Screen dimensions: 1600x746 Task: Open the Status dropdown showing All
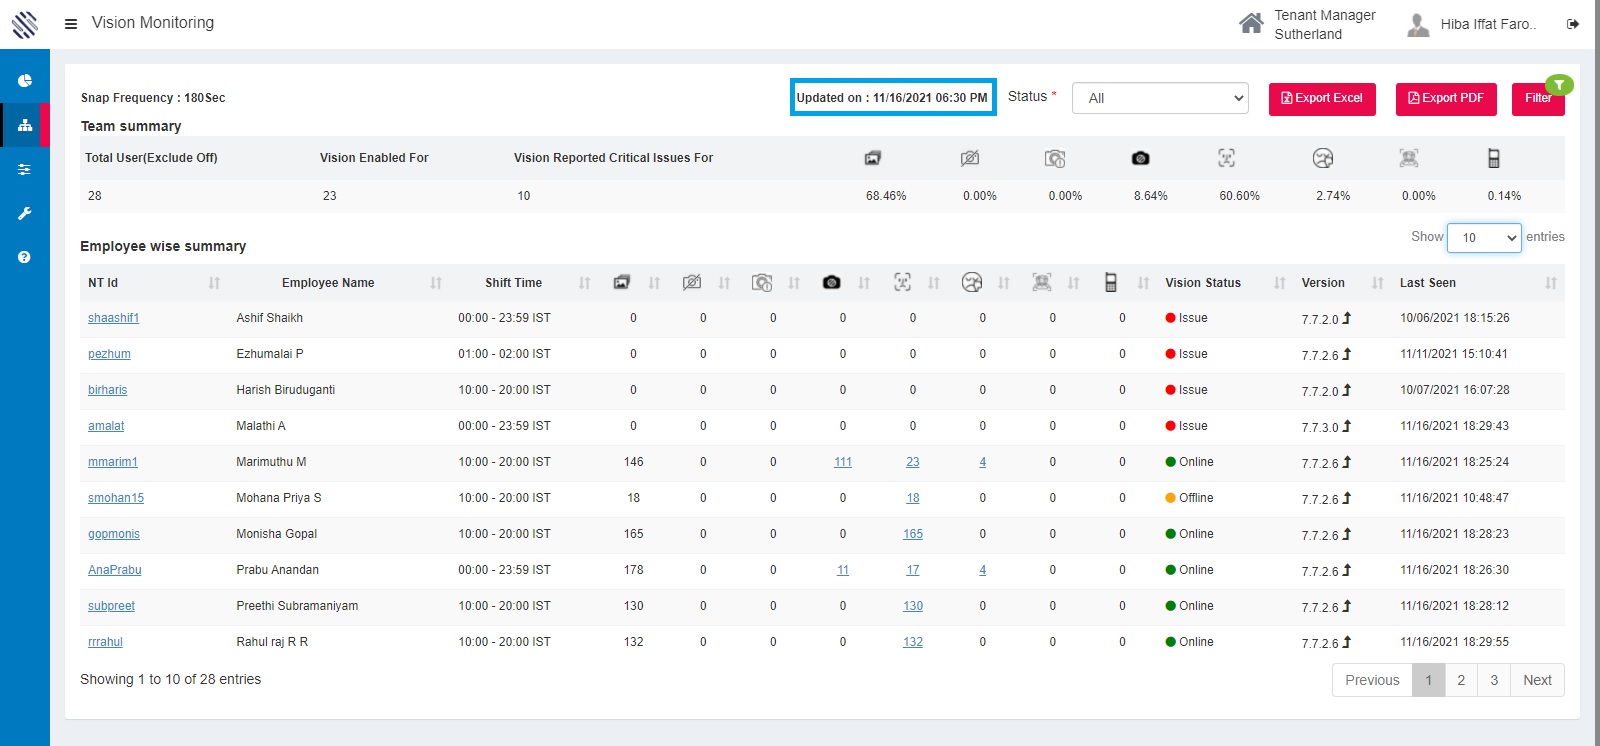point(1160,98)
